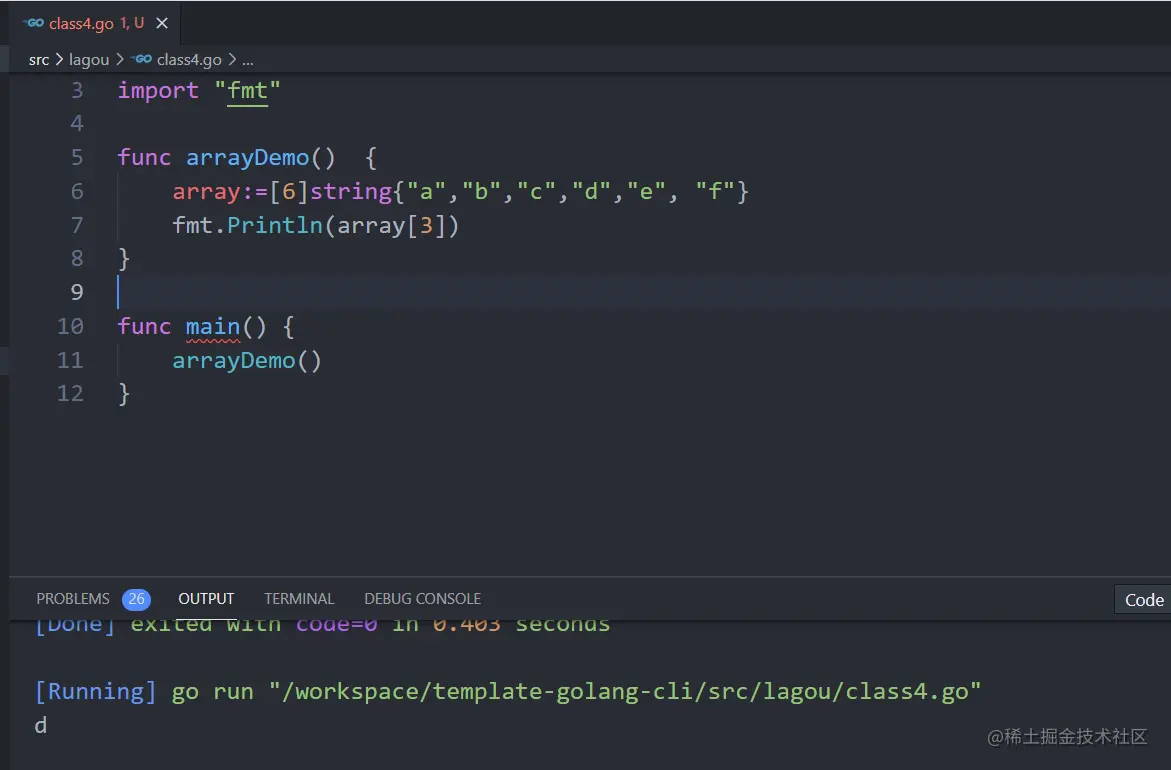Image resolution: width=1171 pixels, height=770 pixels.
Task: Switch to the PROBLEMS panel tab
Action: 73,599
